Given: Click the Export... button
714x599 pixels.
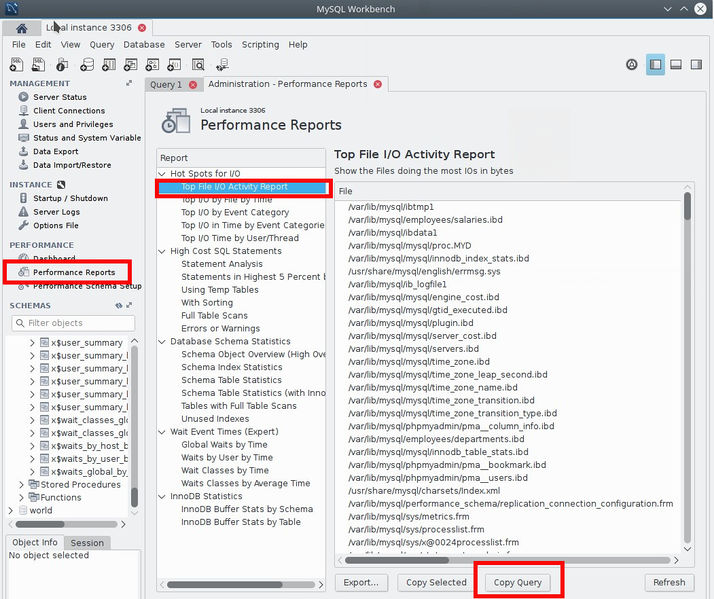Looking at the screenshot, I should 361,583.
